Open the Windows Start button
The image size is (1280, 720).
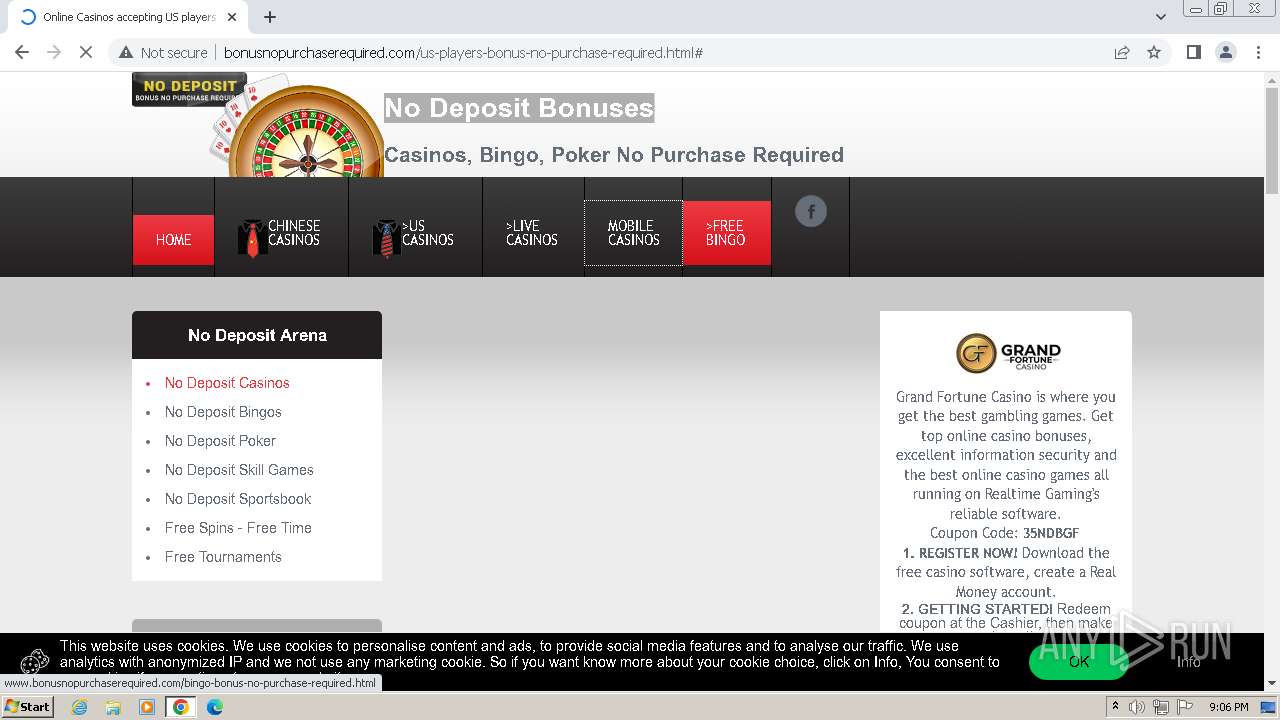(27, 706)
